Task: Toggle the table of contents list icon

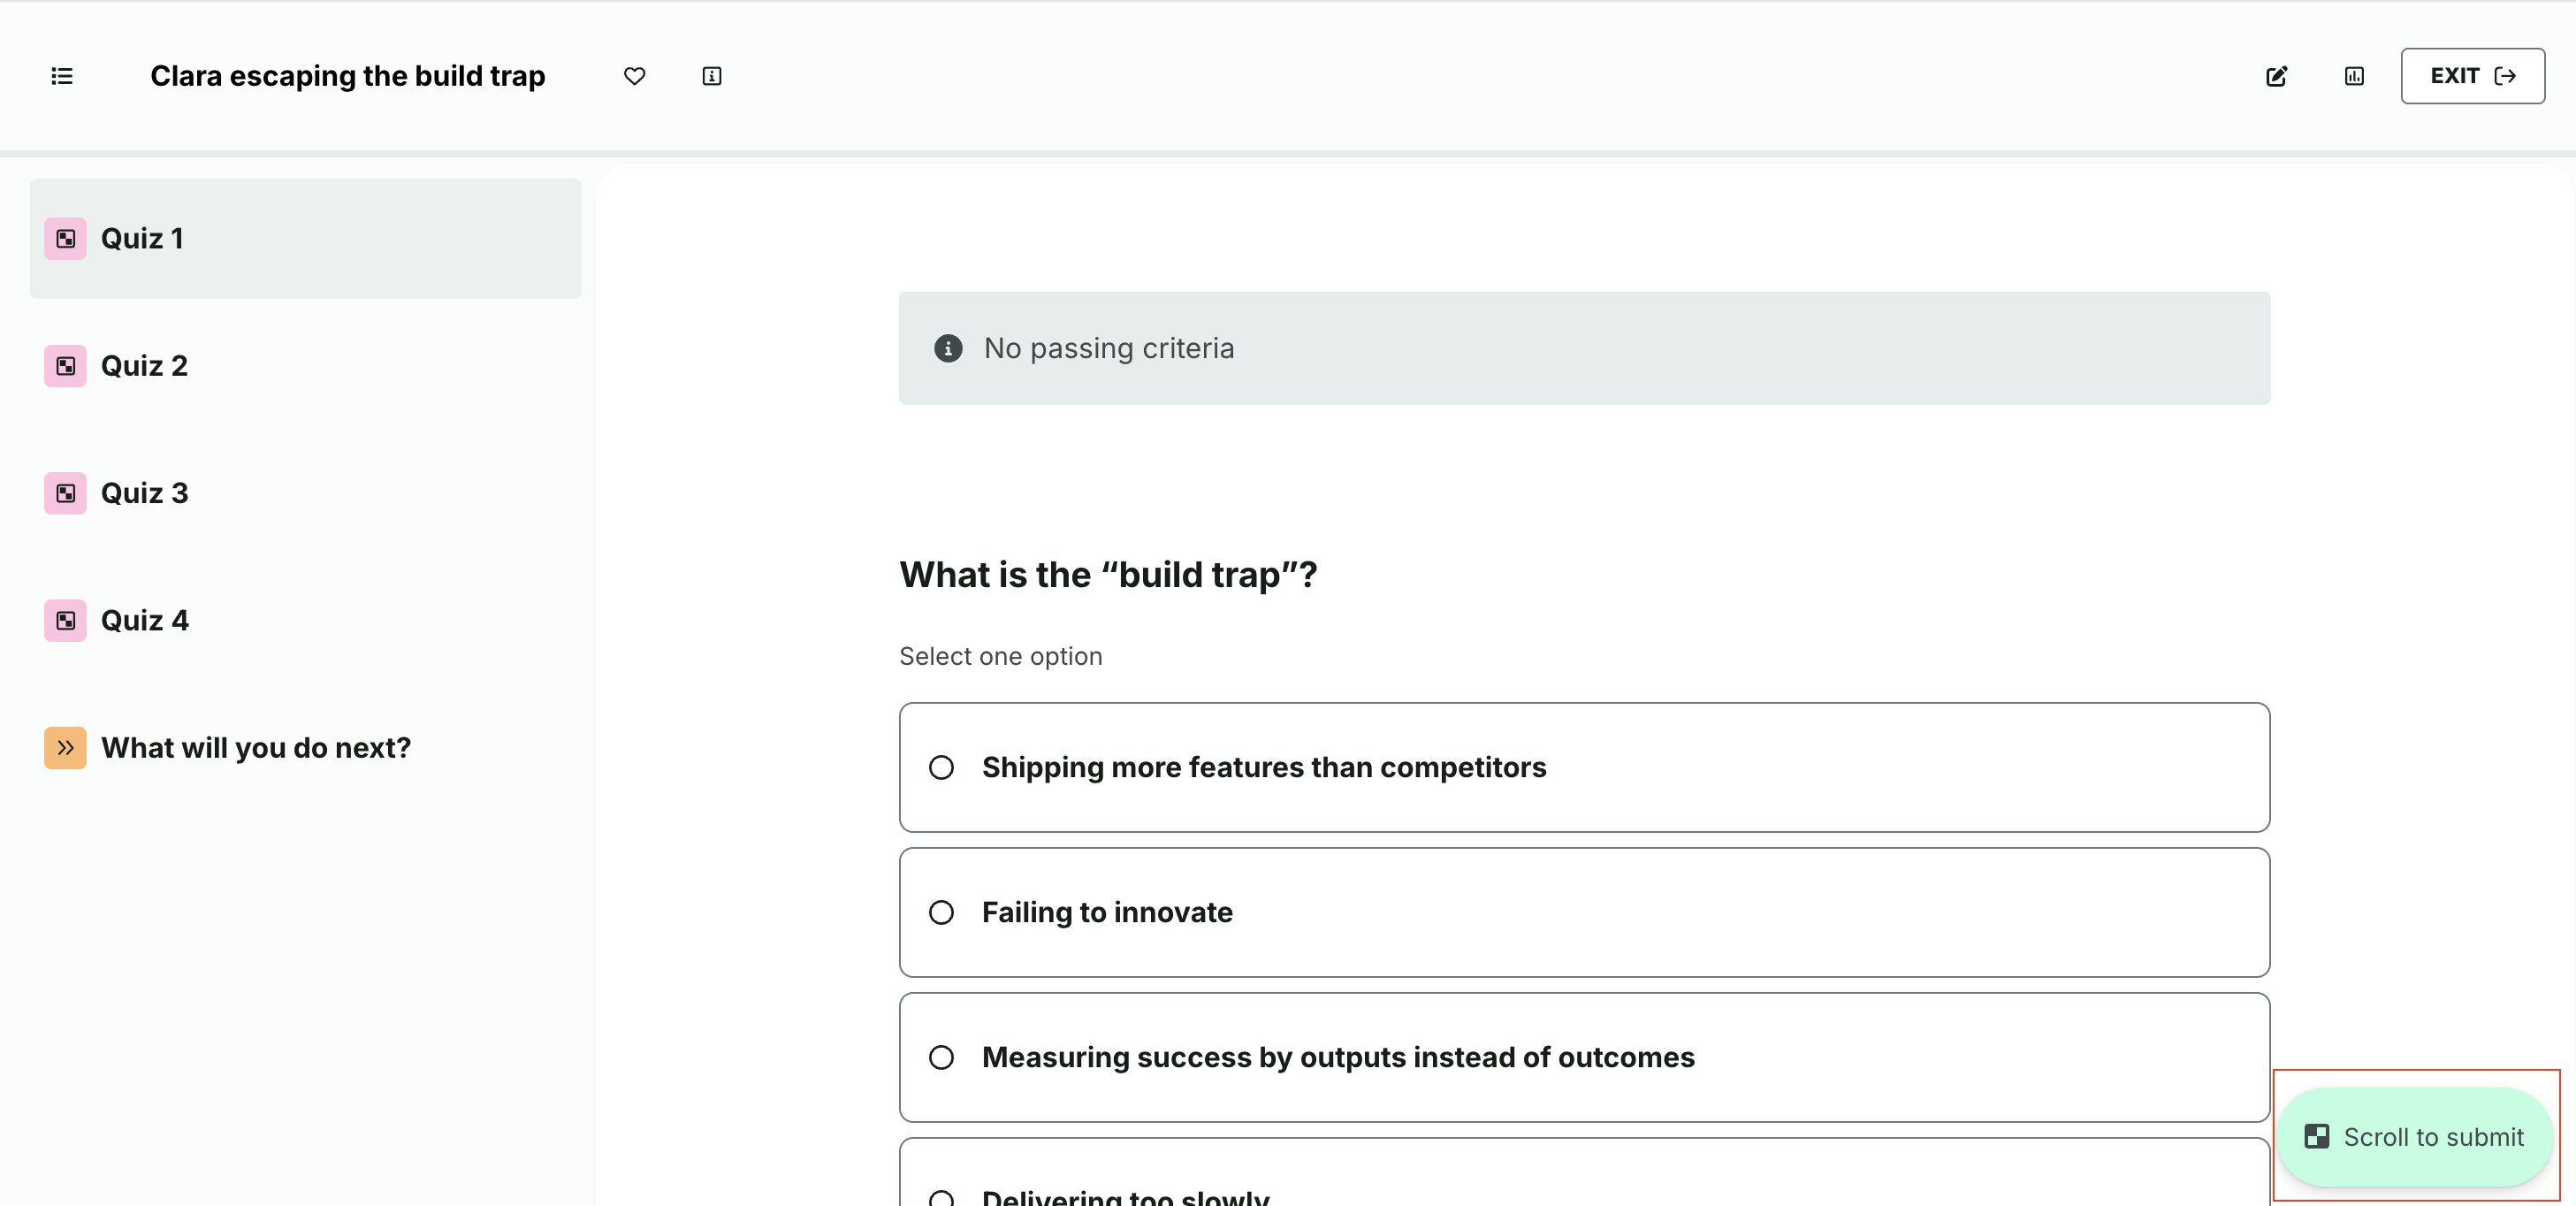Action: pyautogui.click(x=62, y=76)
